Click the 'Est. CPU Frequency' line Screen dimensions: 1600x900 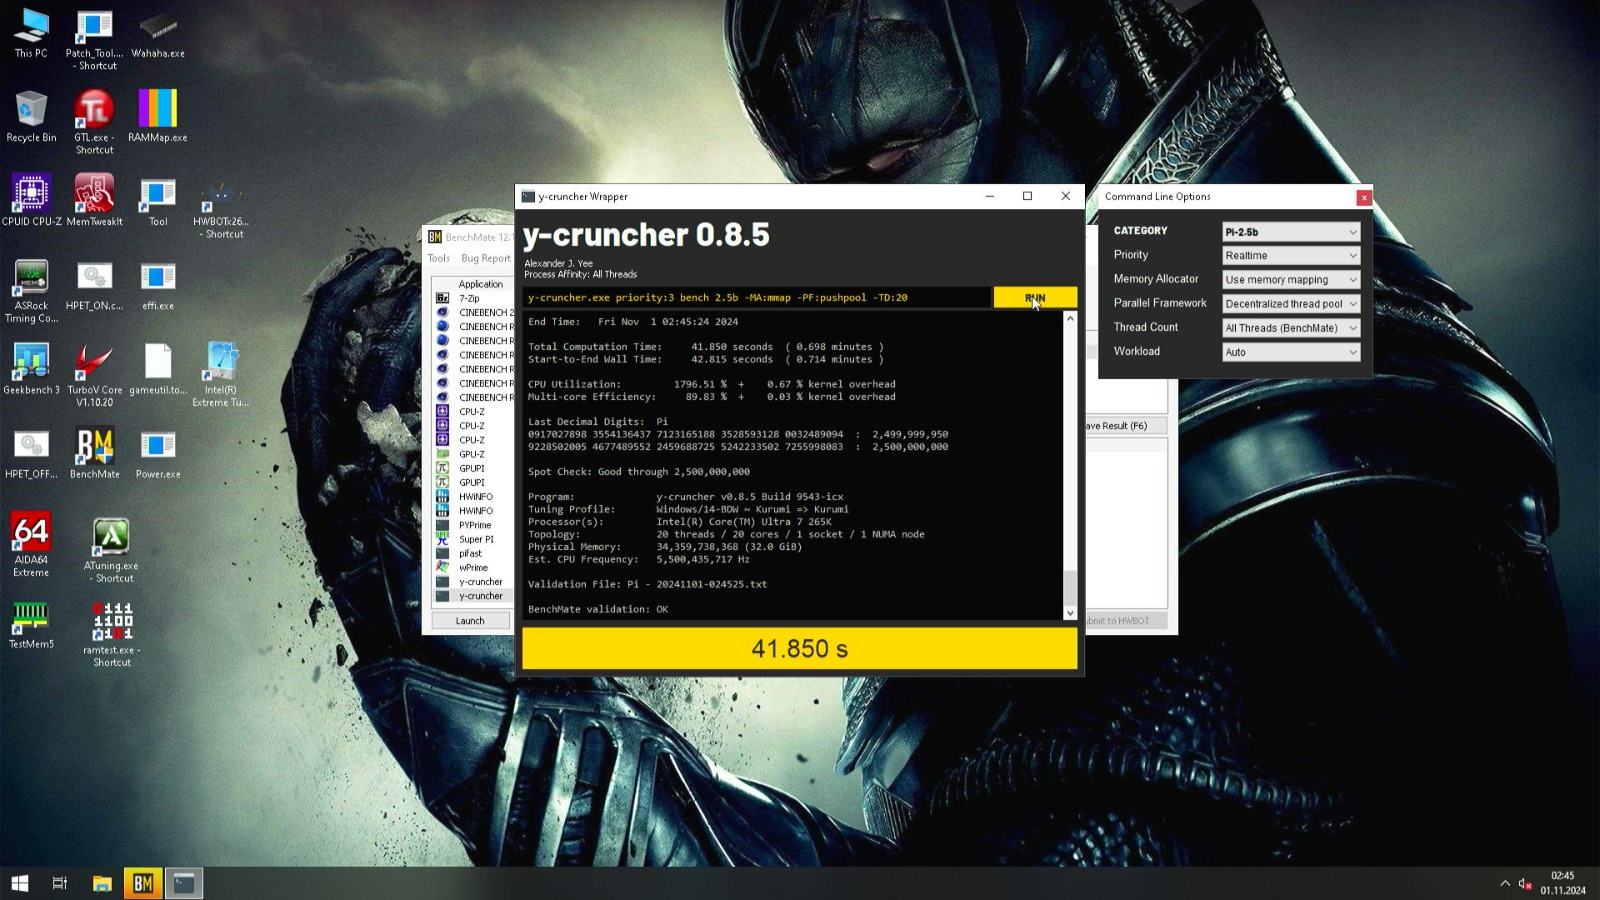pyautogui.click(x=638, y=559)
